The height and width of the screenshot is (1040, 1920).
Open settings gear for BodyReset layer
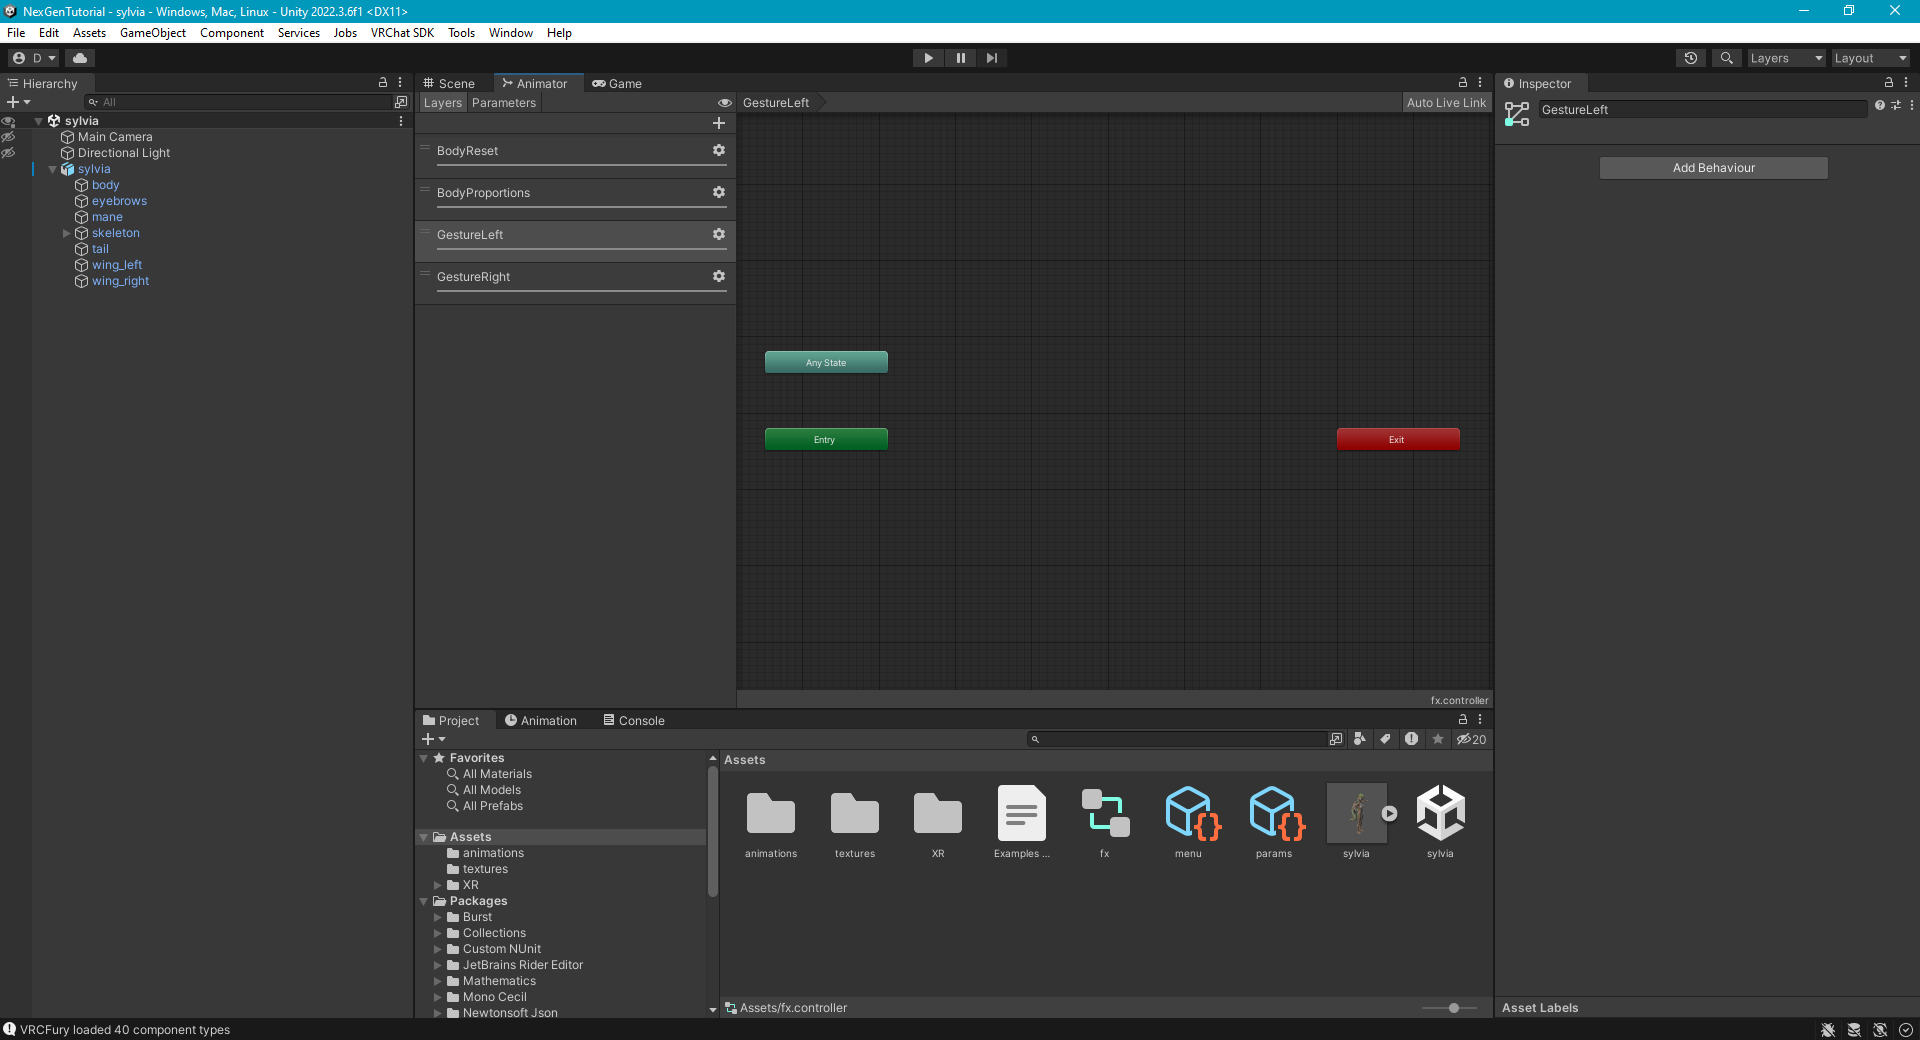pyautogui.click(x=718, y=150)
